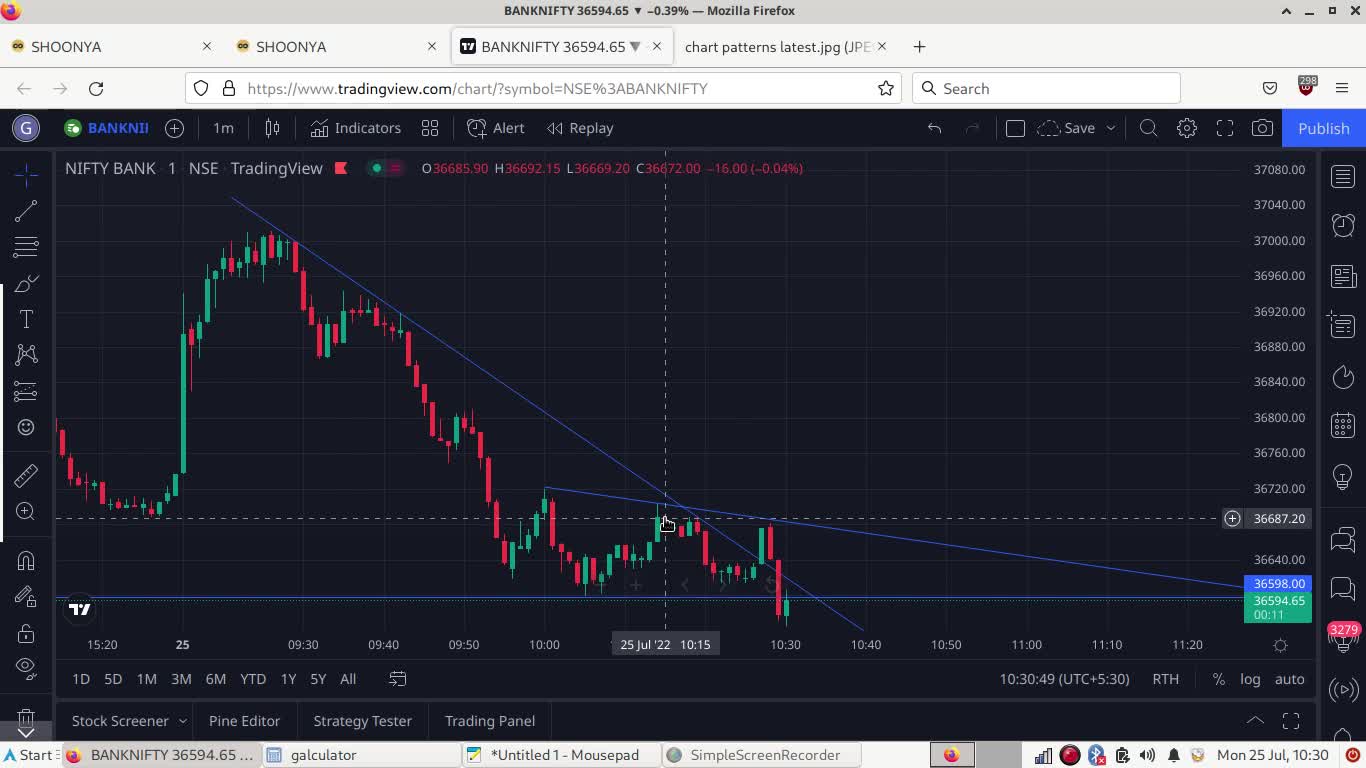This screenshot has width=1366, height=768.
Task: Expand Stock Screener dropdown arrow
Action: [182, 721]
